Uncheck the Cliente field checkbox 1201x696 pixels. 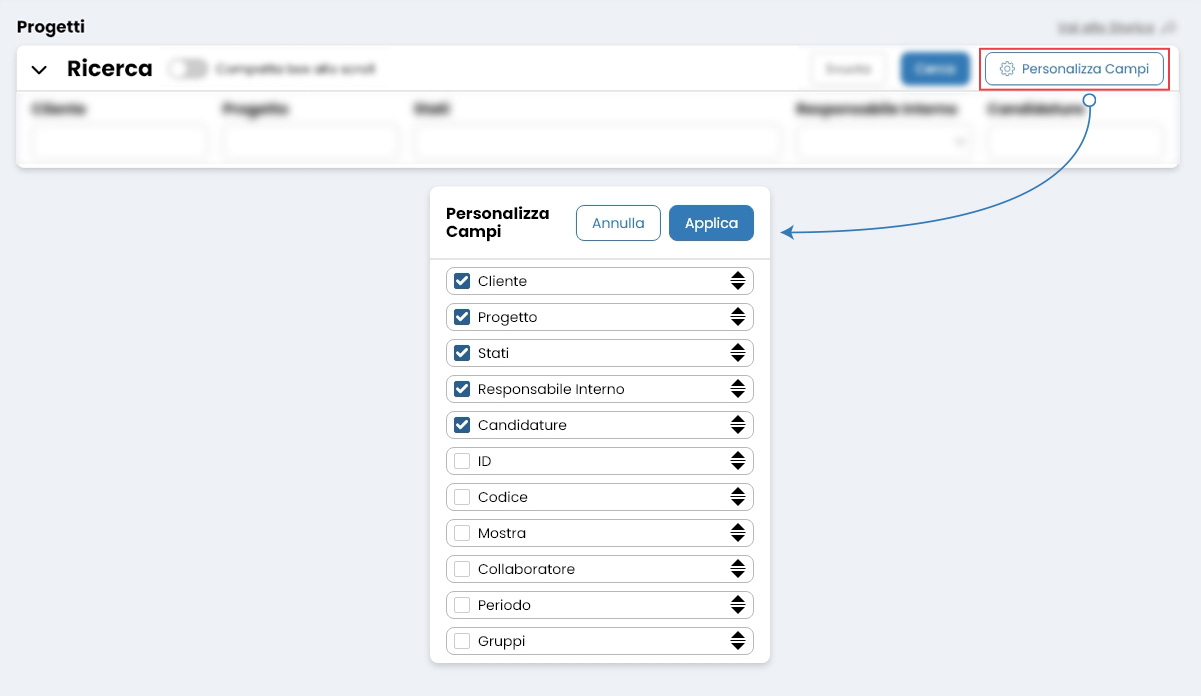tap(462, 281)
